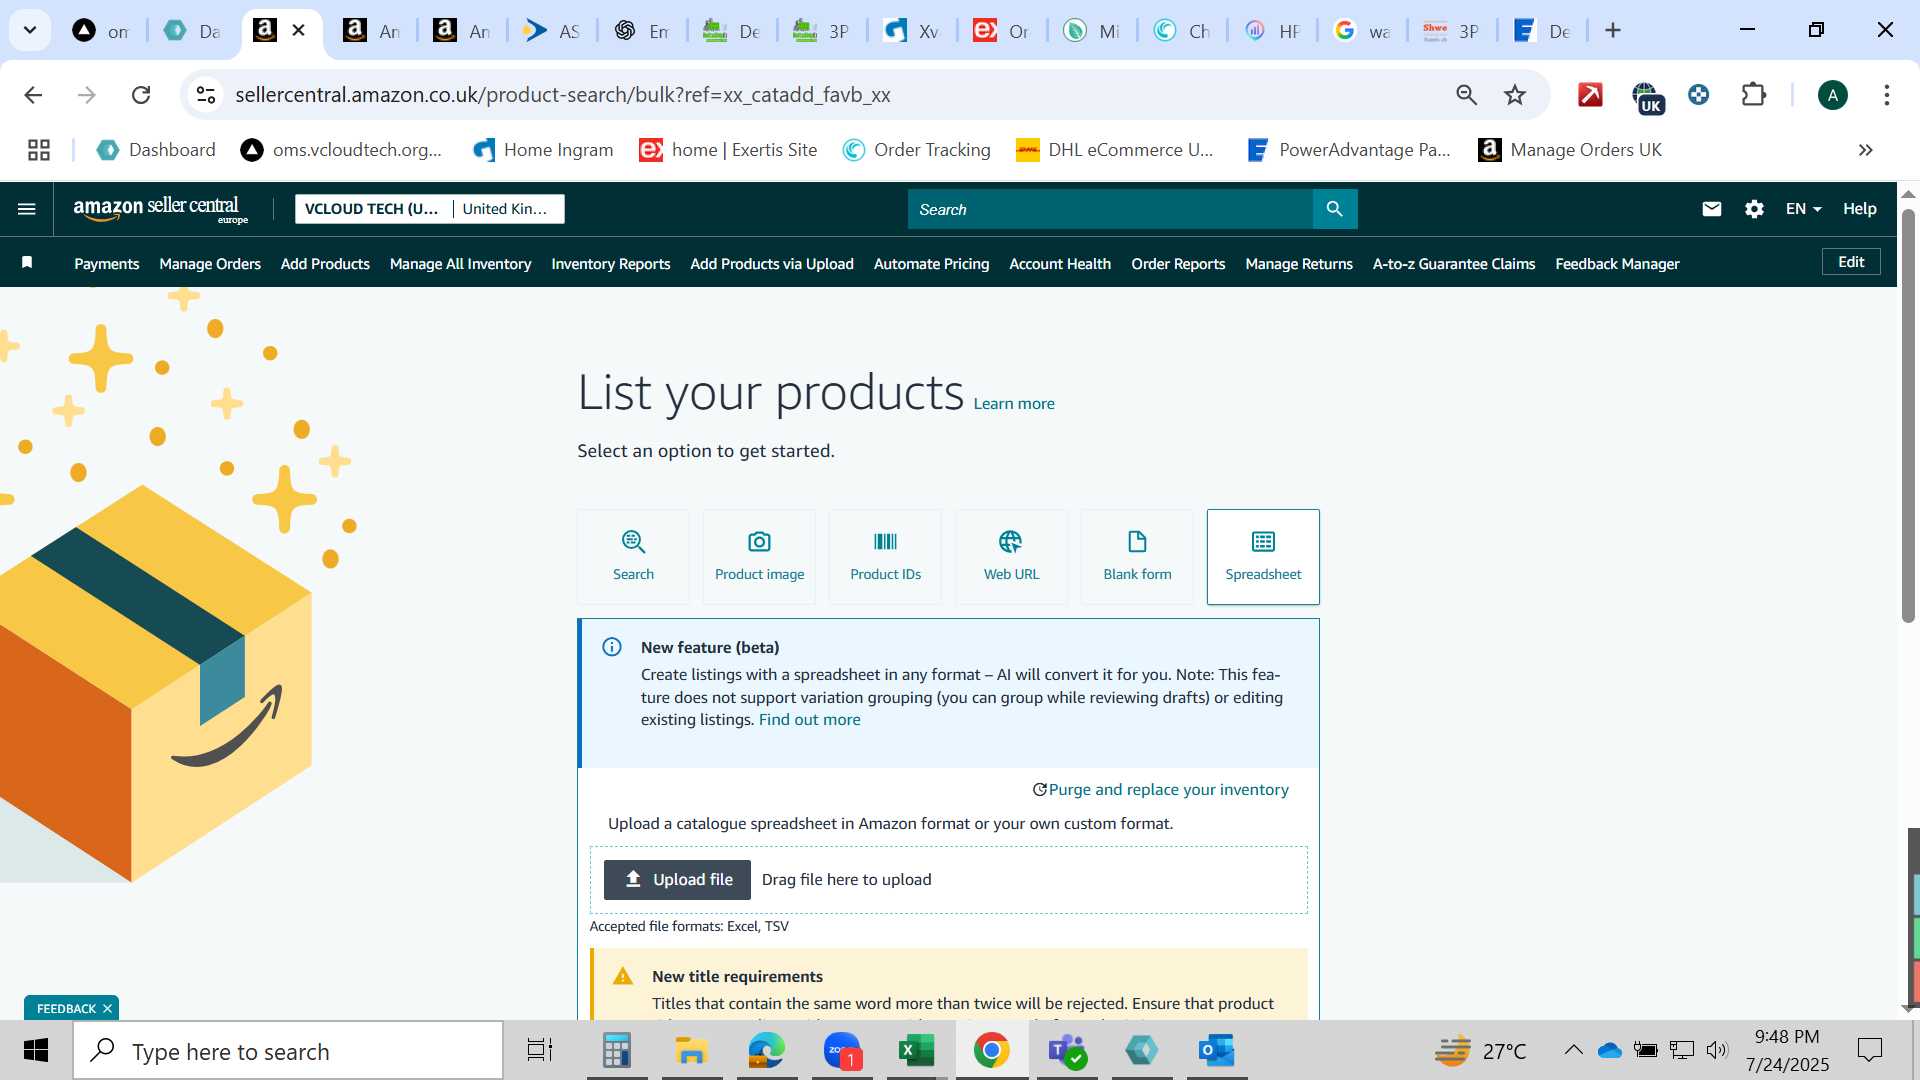Click the Learn more link
The height and width of the screenshot is (1080, 1920).
[1014, 404]
